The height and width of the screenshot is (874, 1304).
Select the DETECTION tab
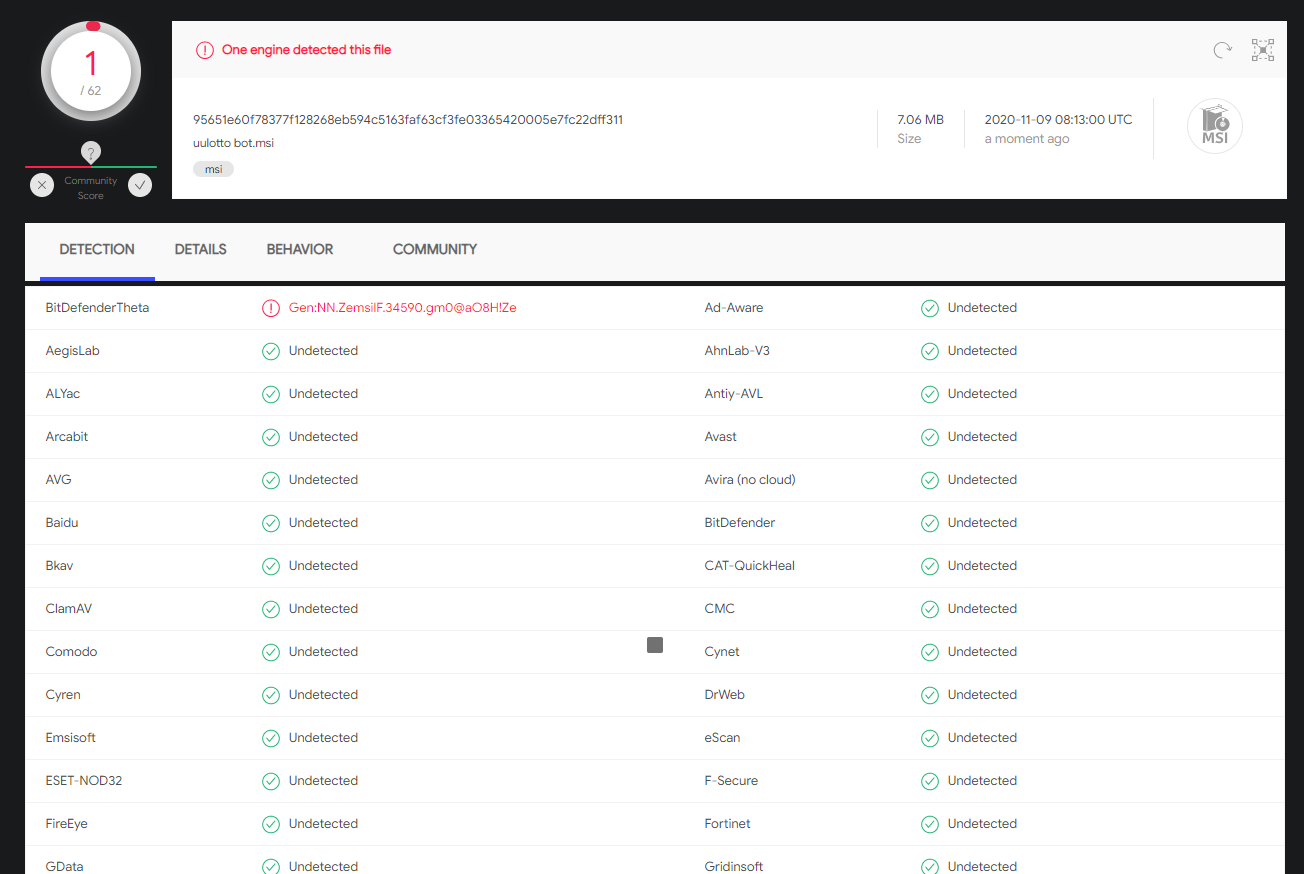coord(97,250)
